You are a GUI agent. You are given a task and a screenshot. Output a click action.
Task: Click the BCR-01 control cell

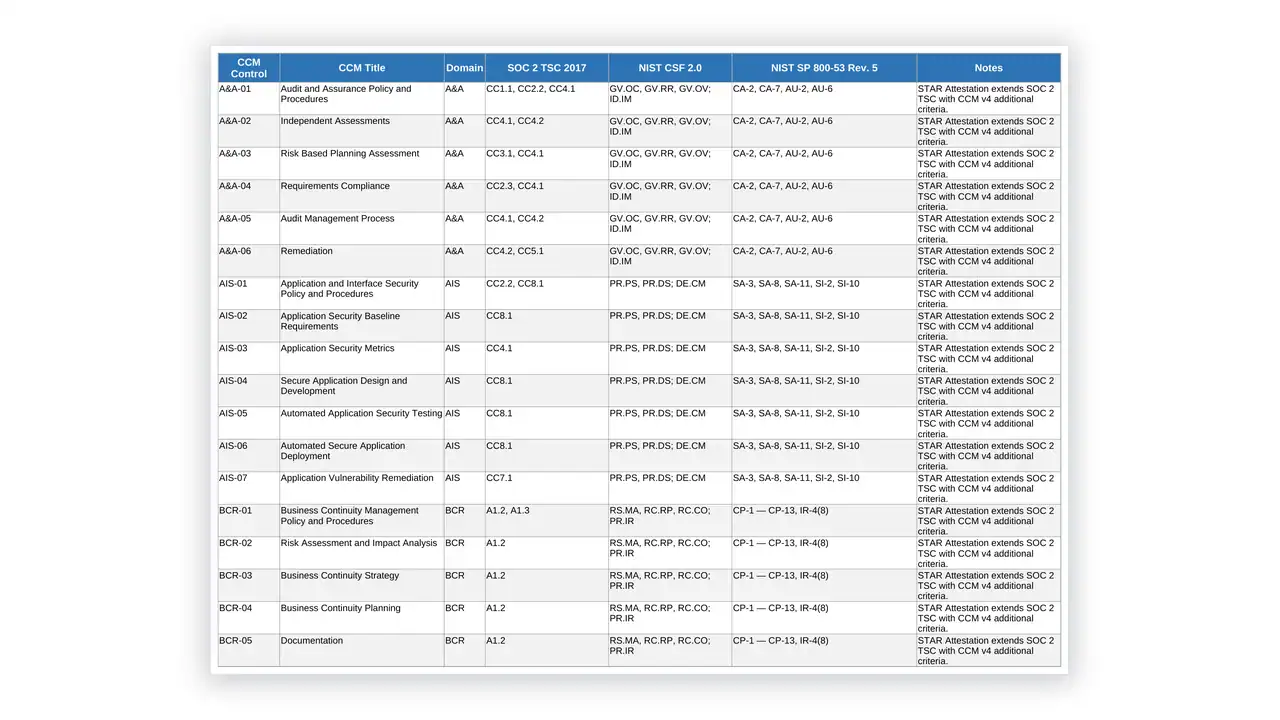[x=249, y=521]
